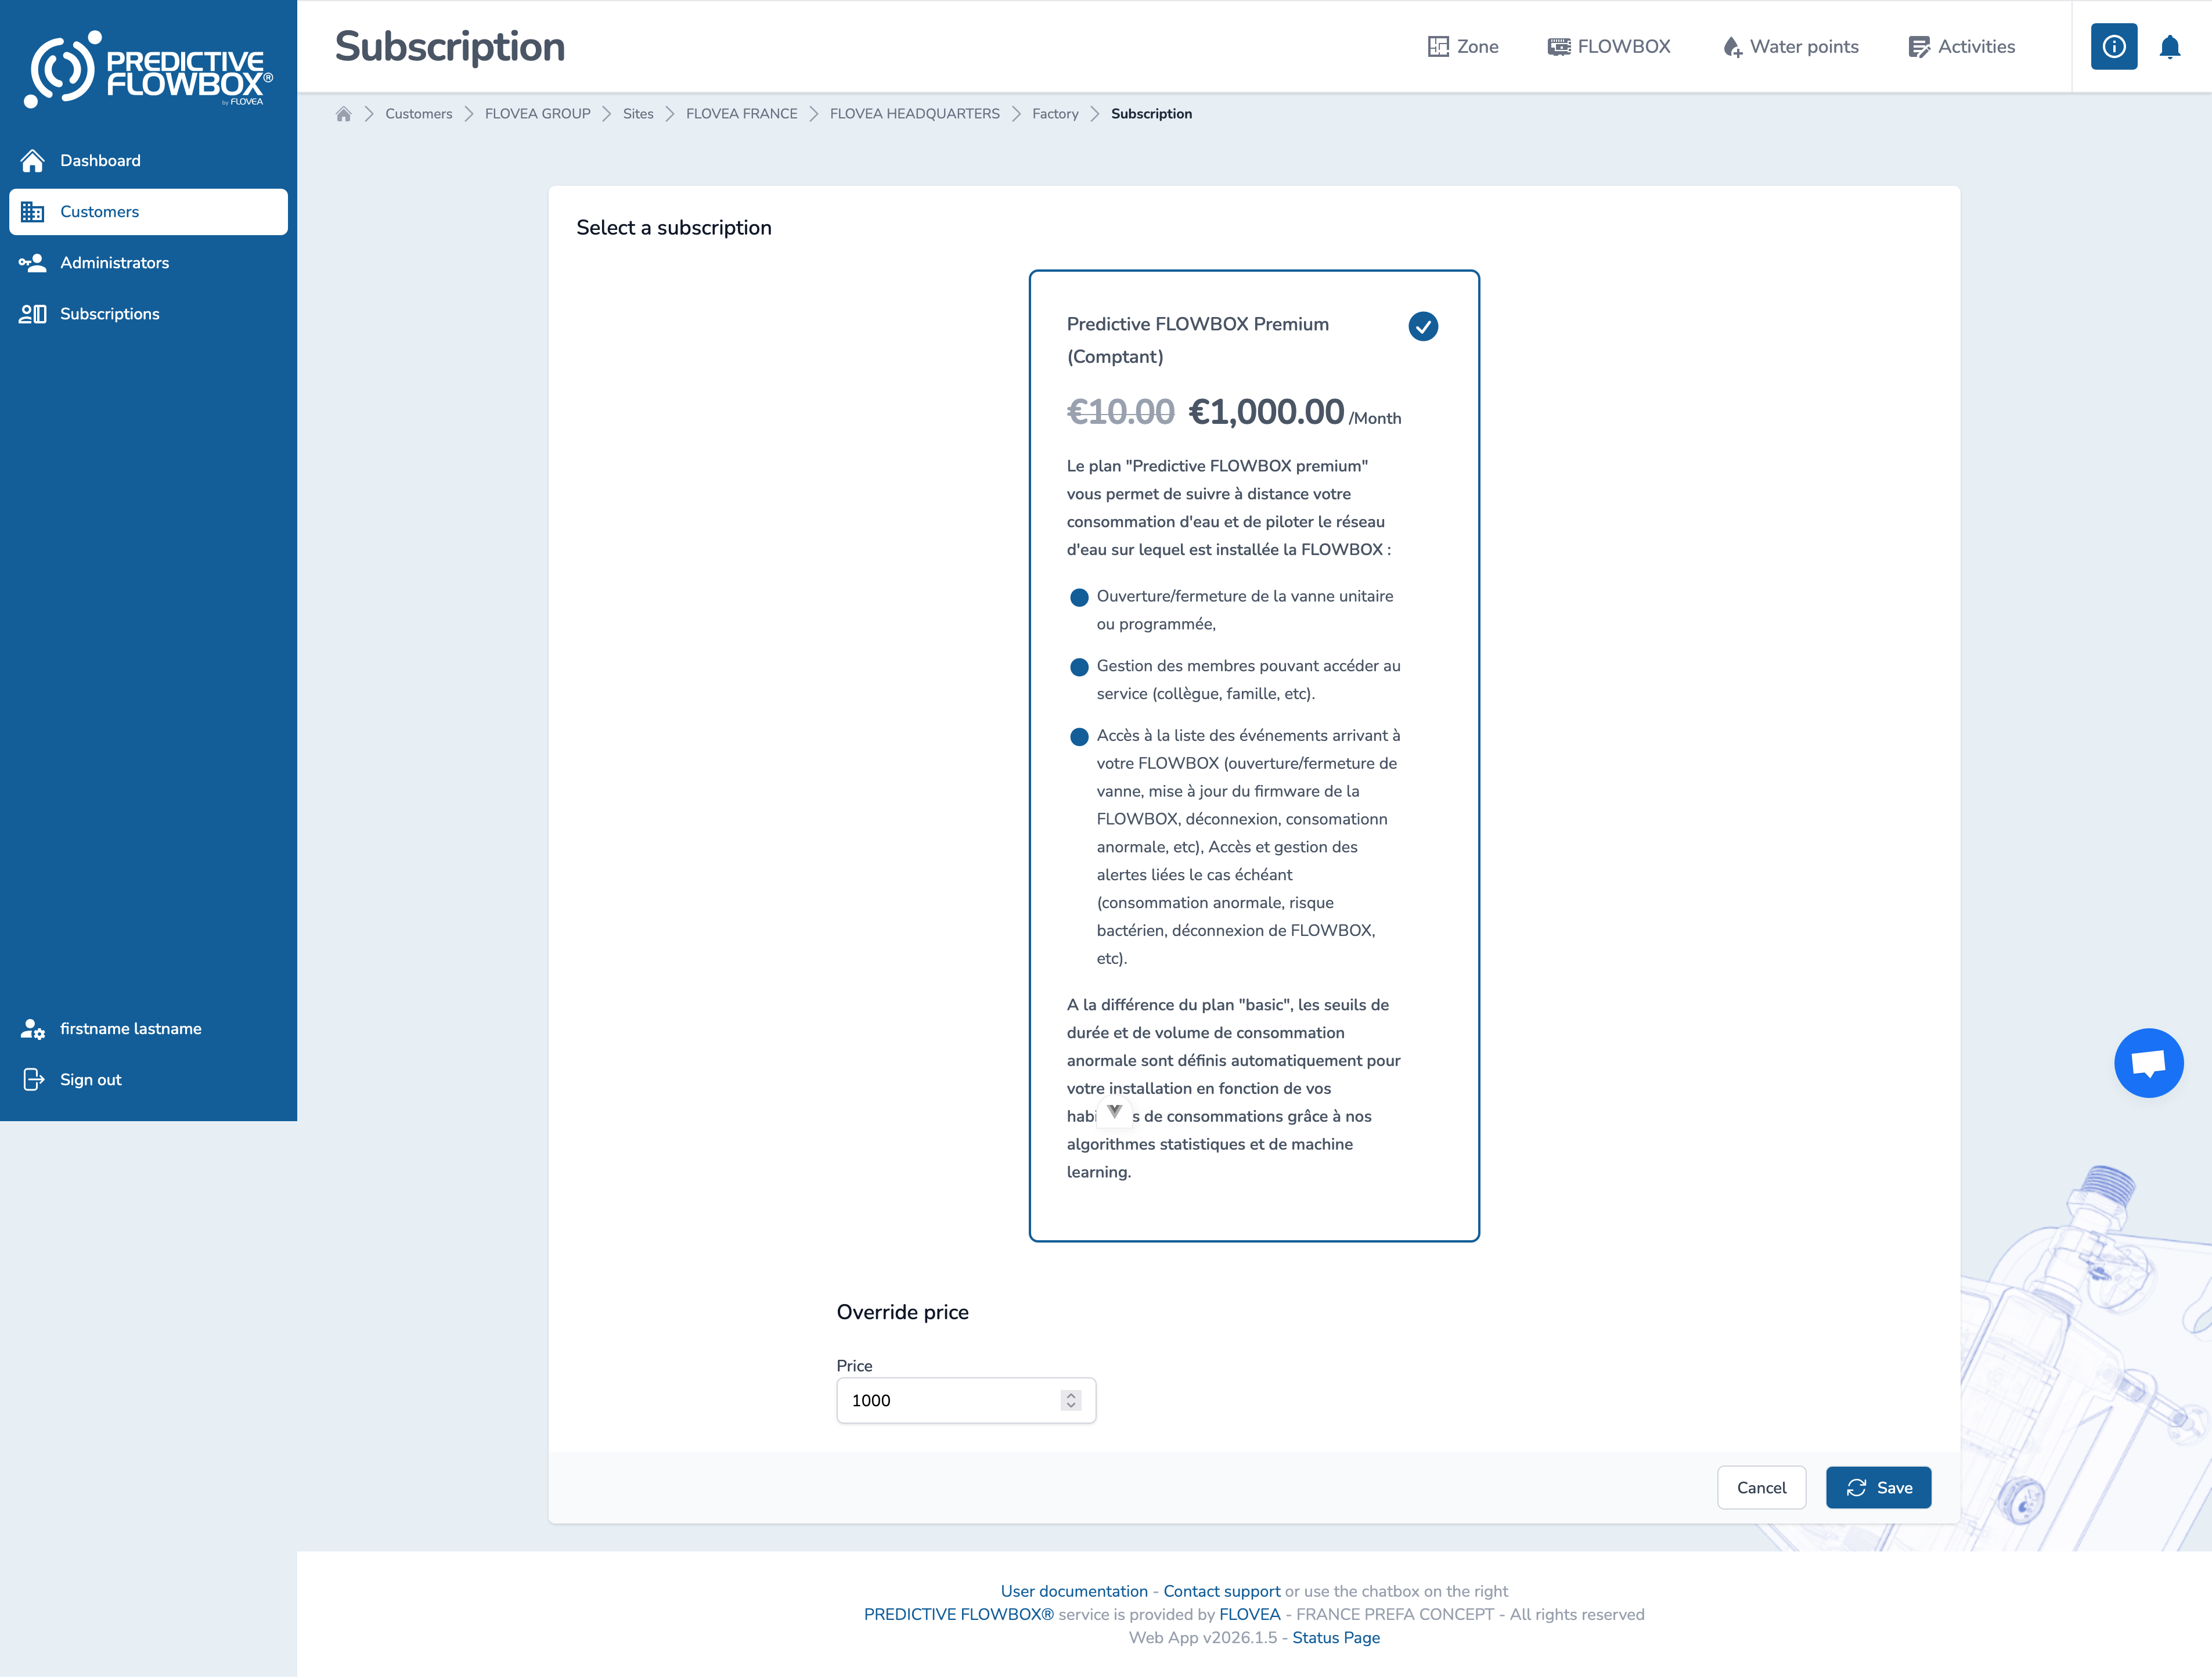Open the Administrators section

point(114,262)
